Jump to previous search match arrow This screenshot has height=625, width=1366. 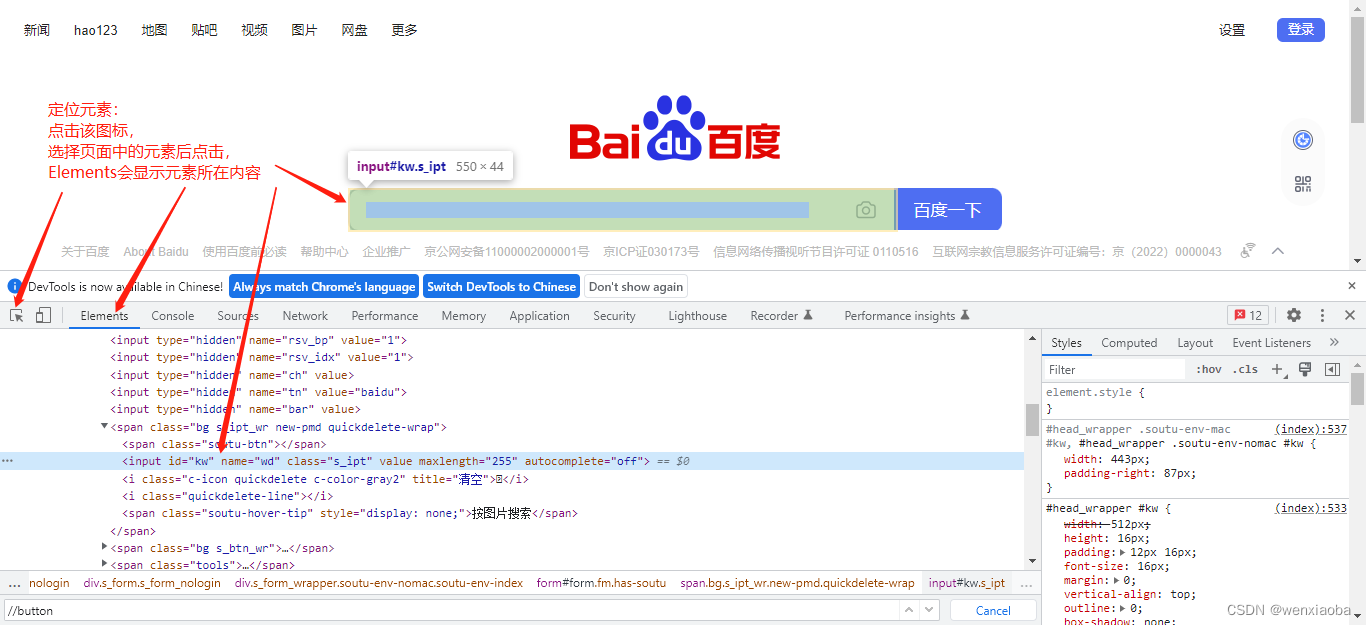point(909,610)
